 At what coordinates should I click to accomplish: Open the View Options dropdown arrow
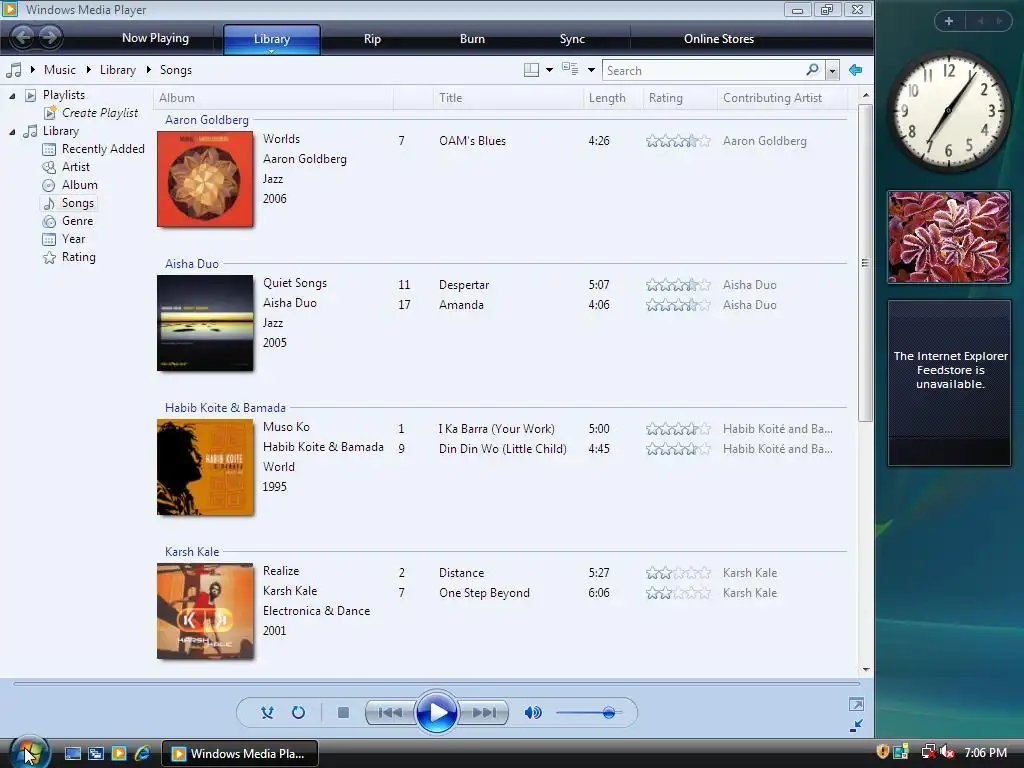(591, 70)
